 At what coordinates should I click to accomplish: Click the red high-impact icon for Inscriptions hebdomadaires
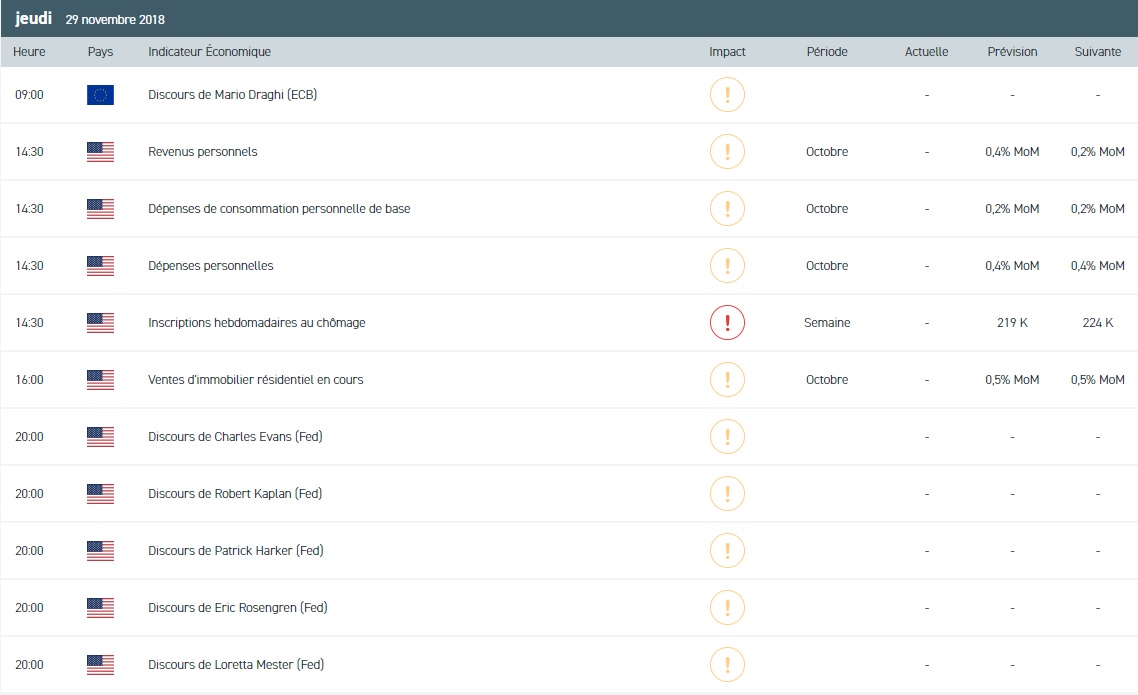pos(727,323)
